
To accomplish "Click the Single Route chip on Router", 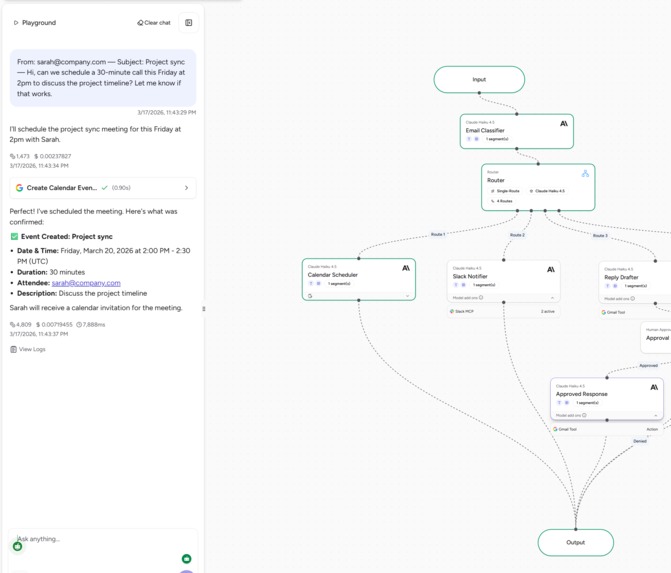I will click(505, 191).
